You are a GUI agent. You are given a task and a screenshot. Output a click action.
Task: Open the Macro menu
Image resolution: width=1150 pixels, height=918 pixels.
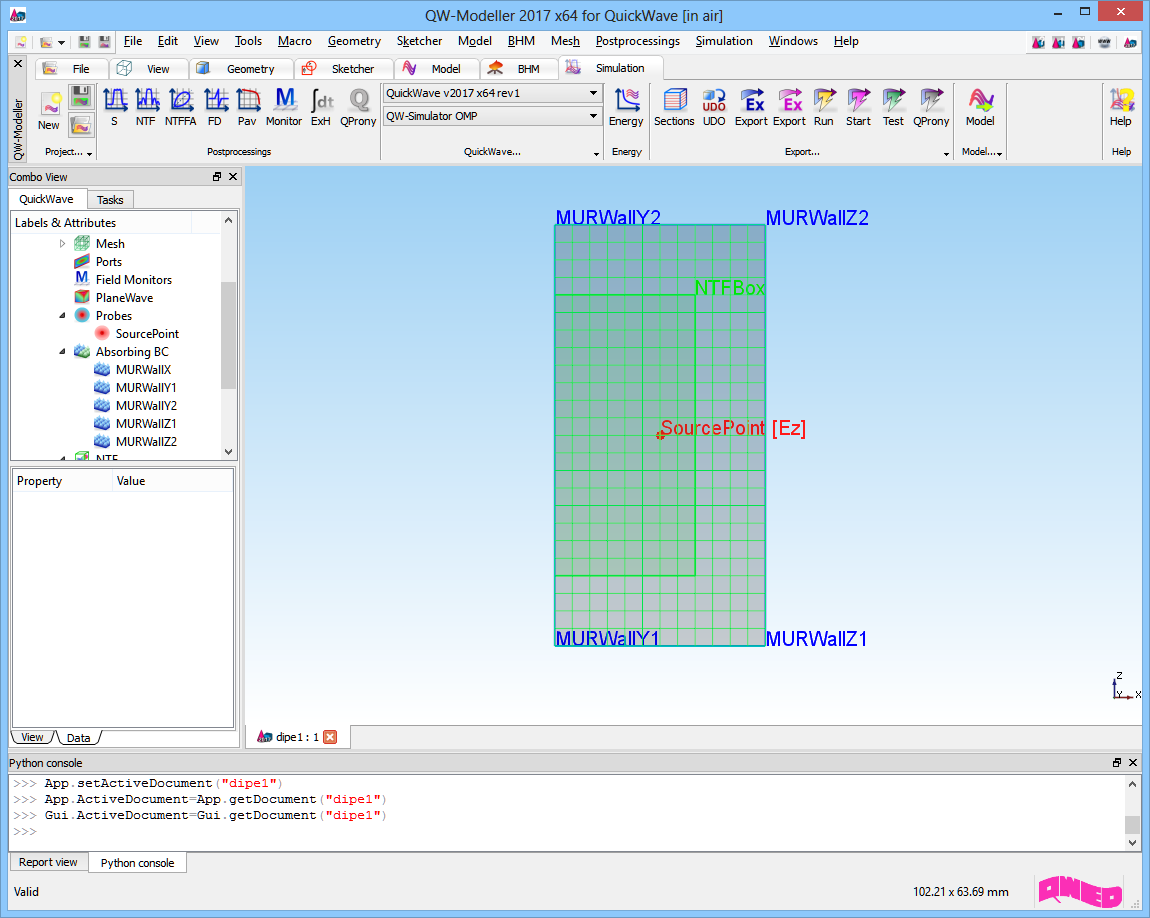[295, 41]
